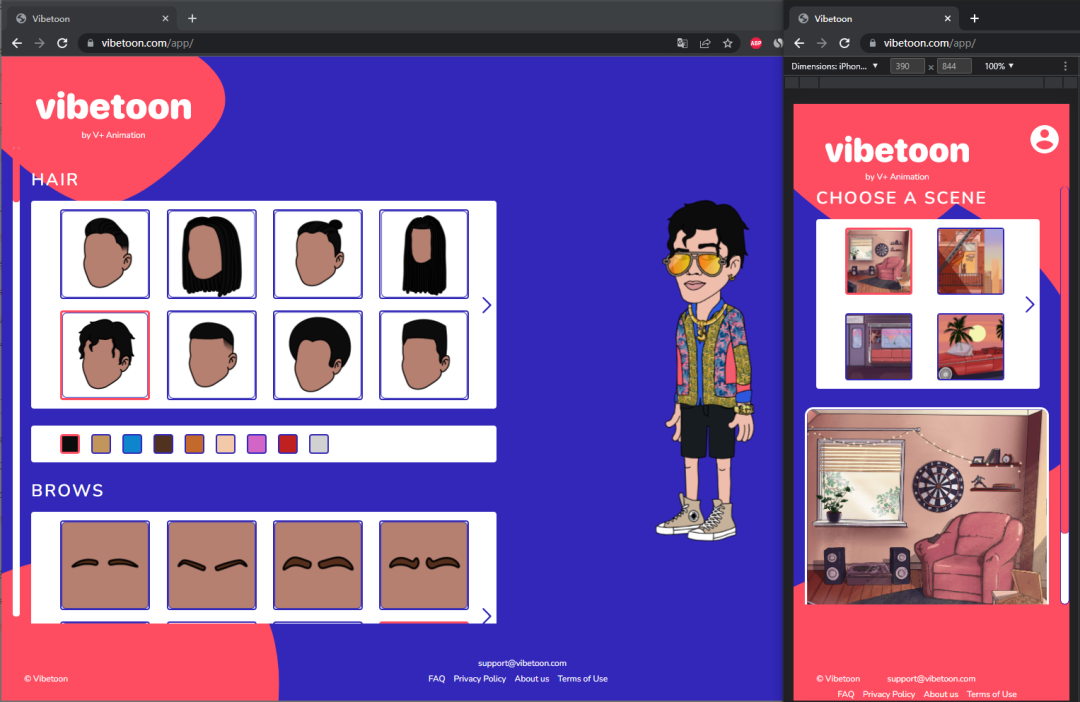Select messy curly hair style

point(105,355)
